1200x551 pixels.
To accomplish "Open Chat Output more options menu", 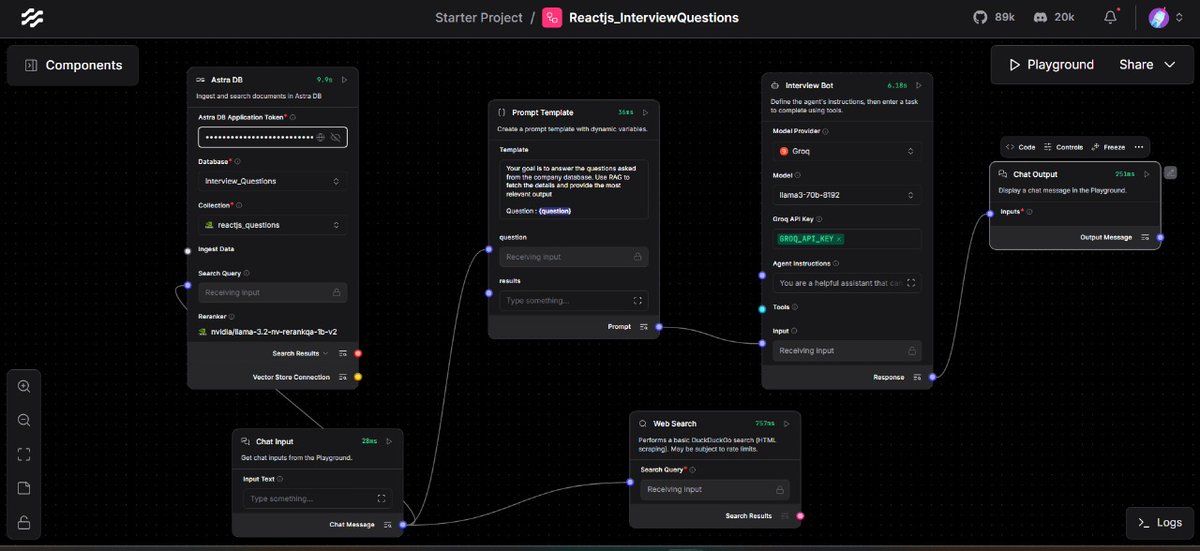I will [x=1139, y=147].
